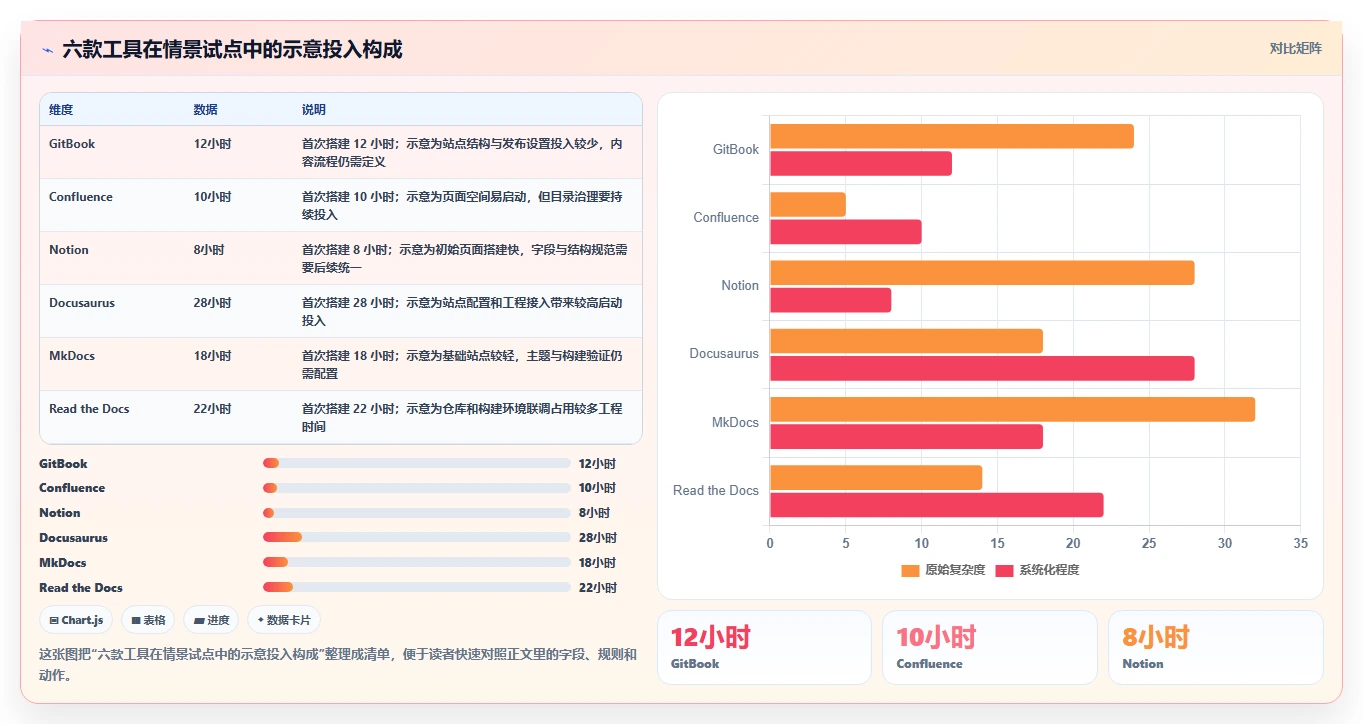This screenshot has height=724, width=1363.
Task: Click the red Confluence chart bar
Action: [846, 232]
